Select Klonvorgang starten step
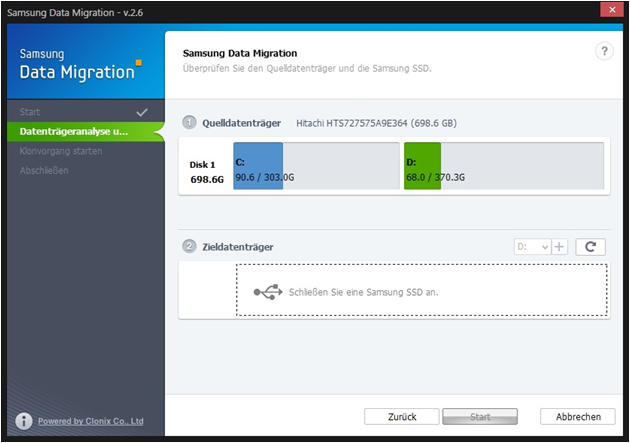630x443 pixels. (x=86, y=151)
